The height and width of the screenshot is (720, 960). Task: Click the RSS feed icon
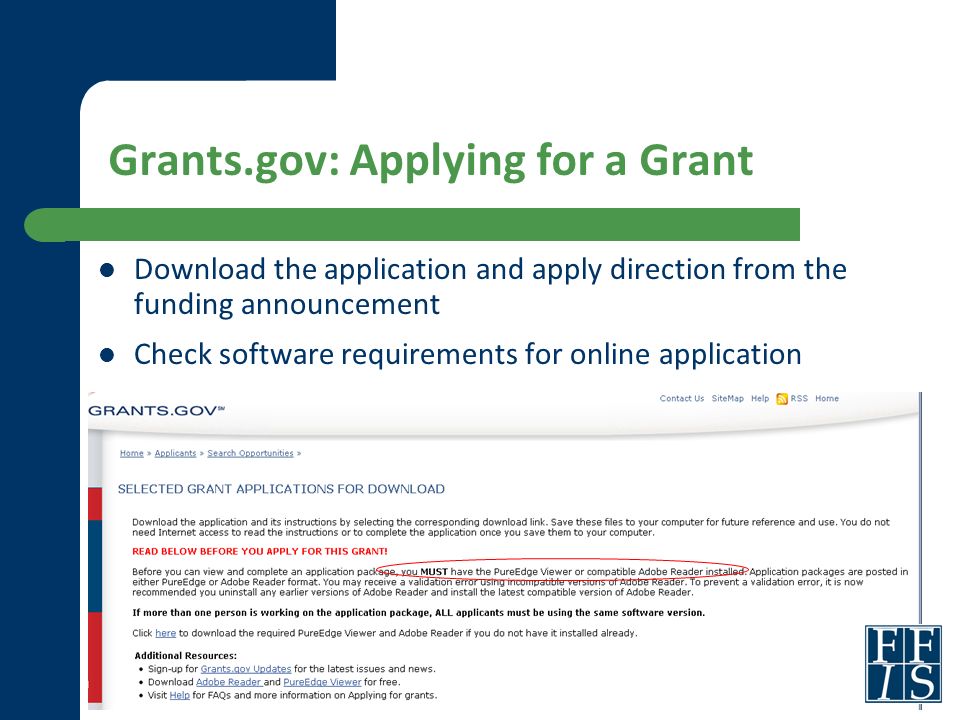tap(782, 399)
